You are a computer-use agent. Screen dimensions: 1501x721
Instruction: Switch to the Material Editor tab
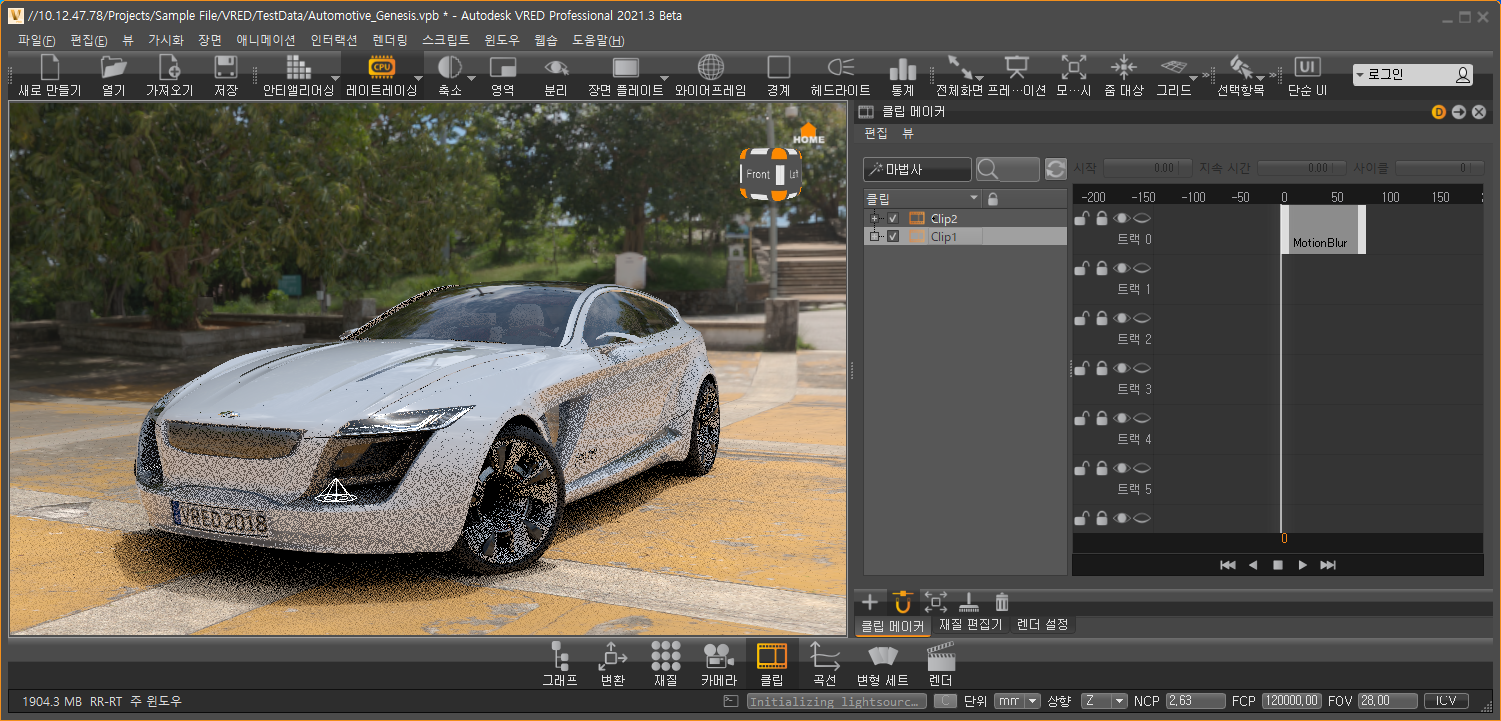click(970, 625)
